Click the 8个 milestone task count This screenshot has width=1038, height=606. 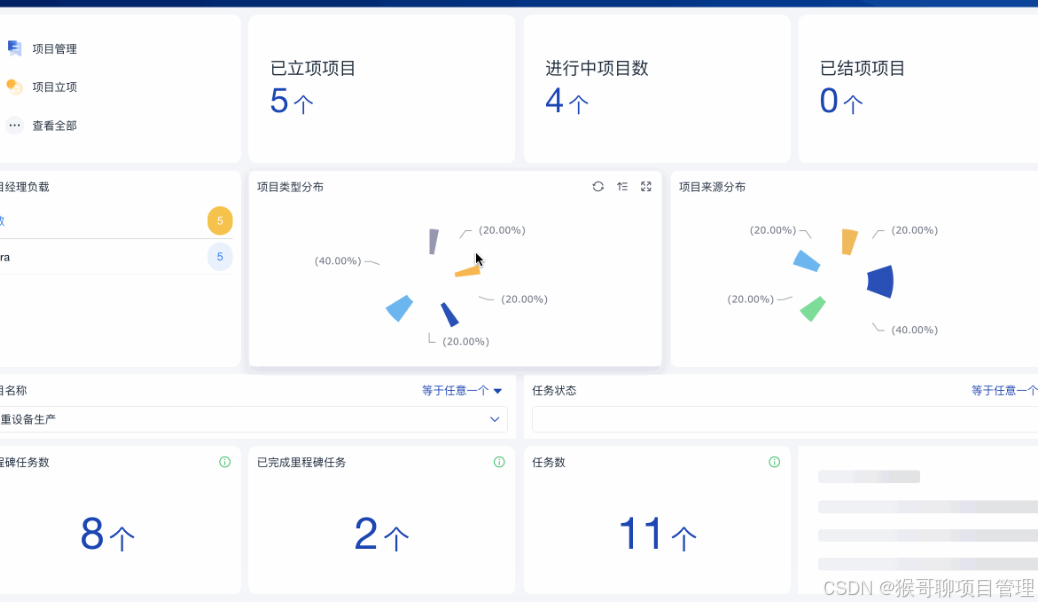point(107,534)
